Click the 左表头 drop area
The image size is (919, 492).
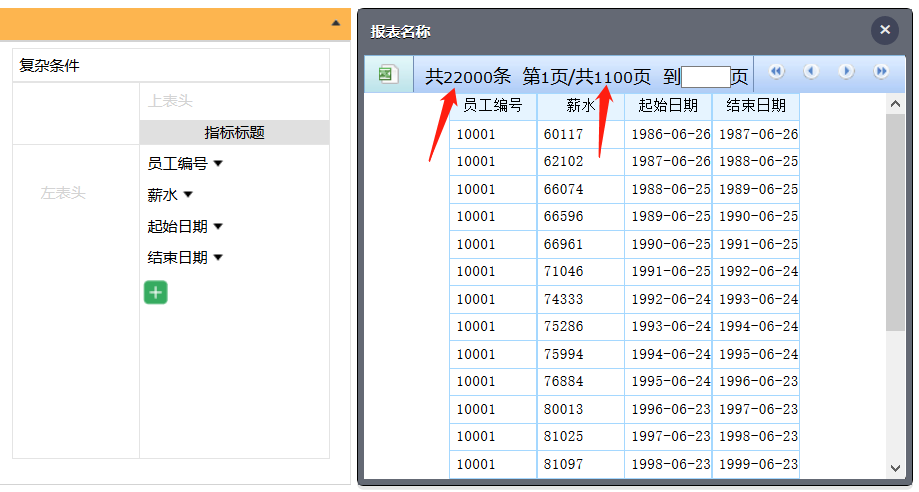point(76,301)
